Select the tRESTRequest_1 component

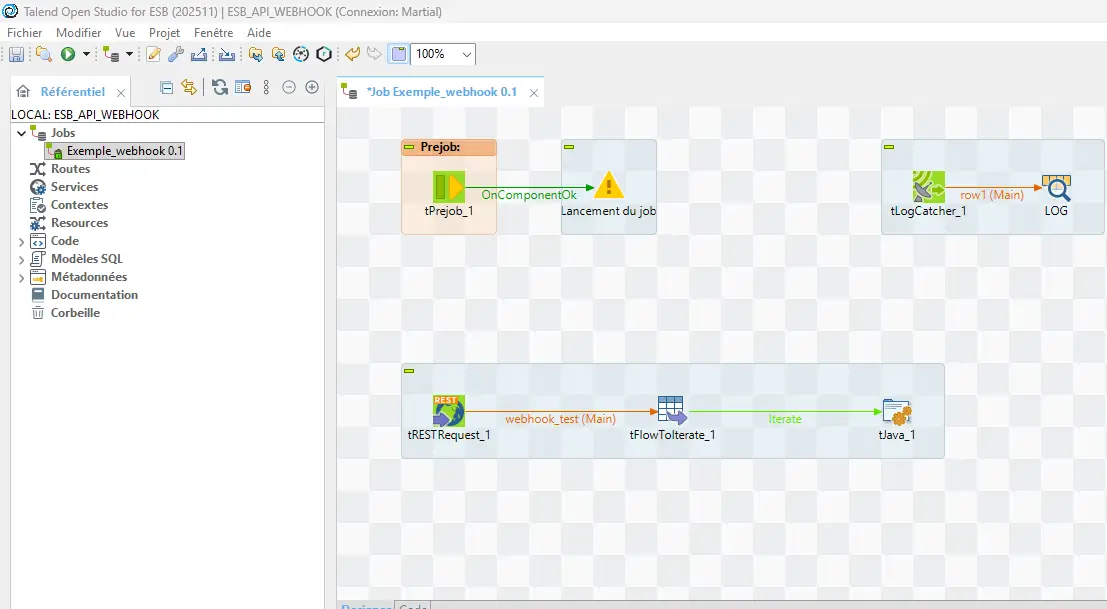[448, 410]
